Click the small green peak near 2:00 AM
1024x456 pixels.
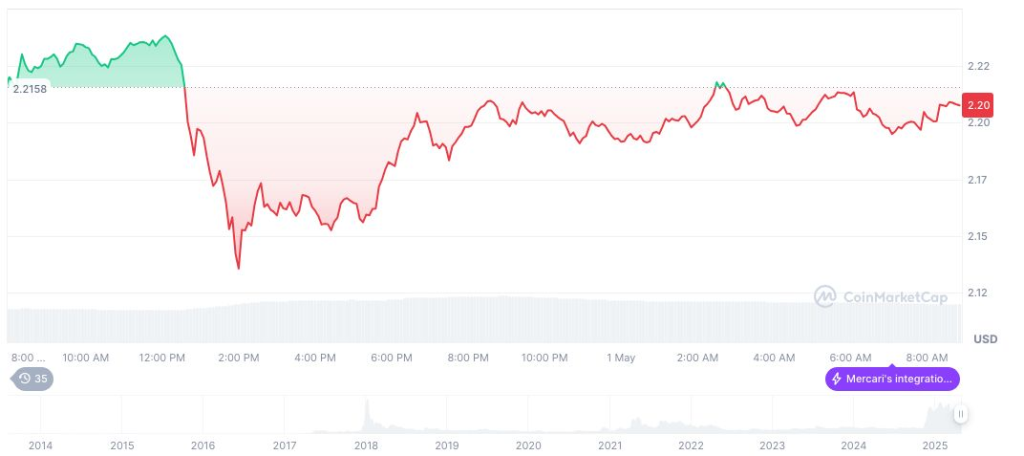click(720, 83)
